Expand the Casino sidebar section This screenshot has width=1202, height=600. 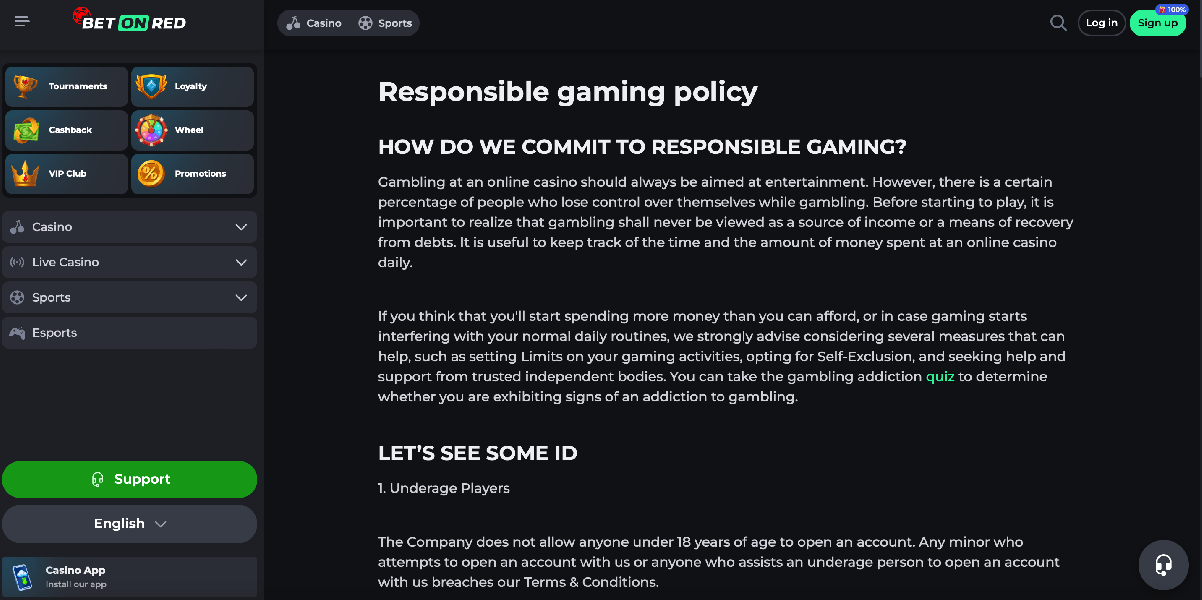tap(129, 227)
